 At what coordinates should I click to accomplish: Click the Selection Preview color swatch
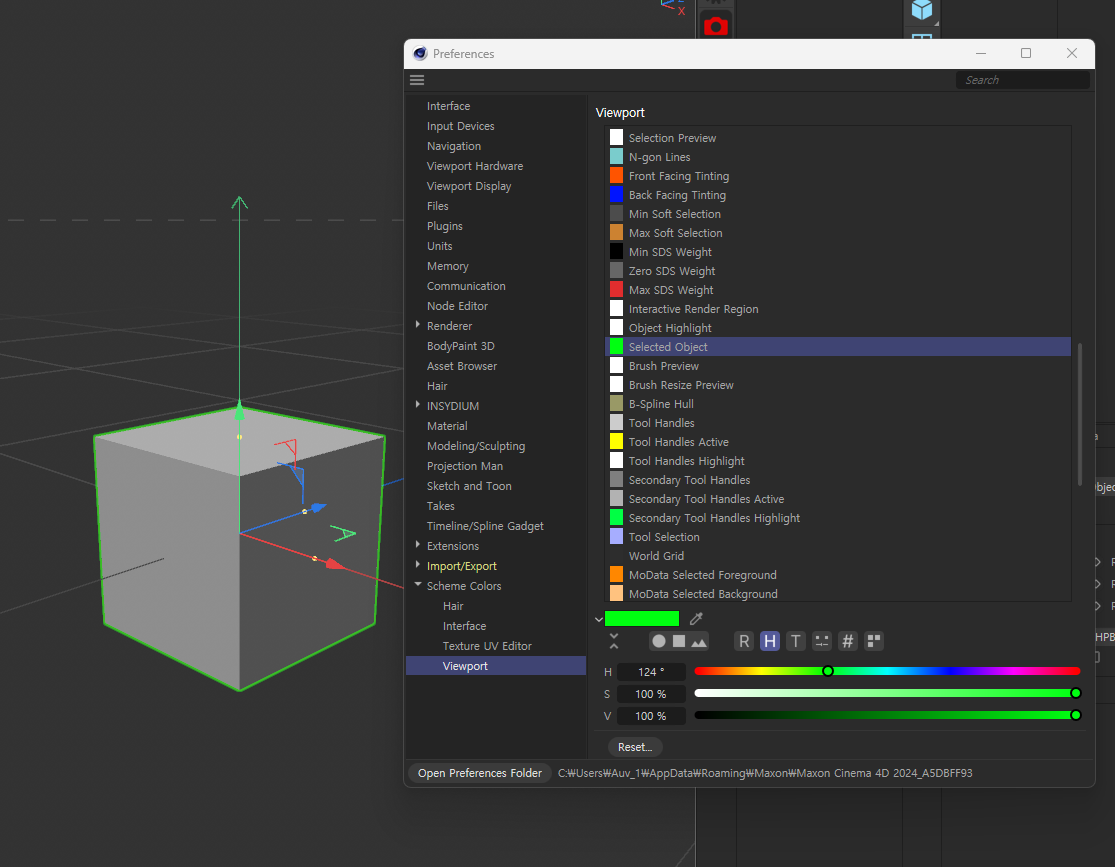617,137
